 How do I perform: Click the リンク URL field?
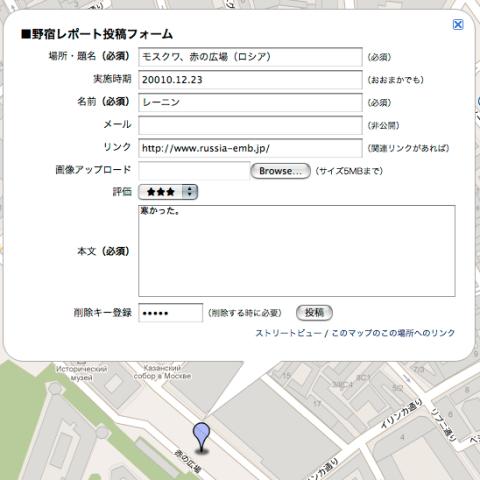(250, 148)
